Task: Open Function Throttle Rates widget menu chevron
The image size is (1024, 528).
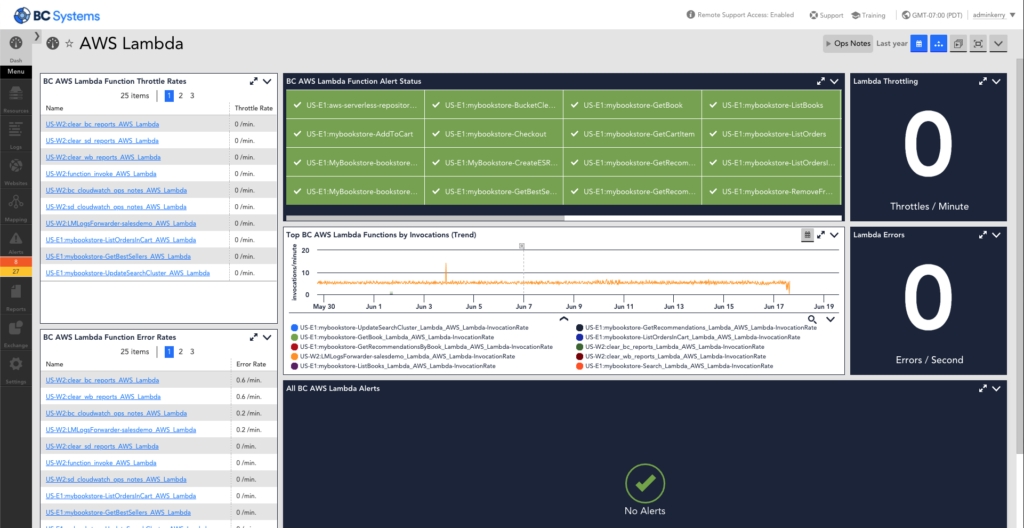Action: 266,82
